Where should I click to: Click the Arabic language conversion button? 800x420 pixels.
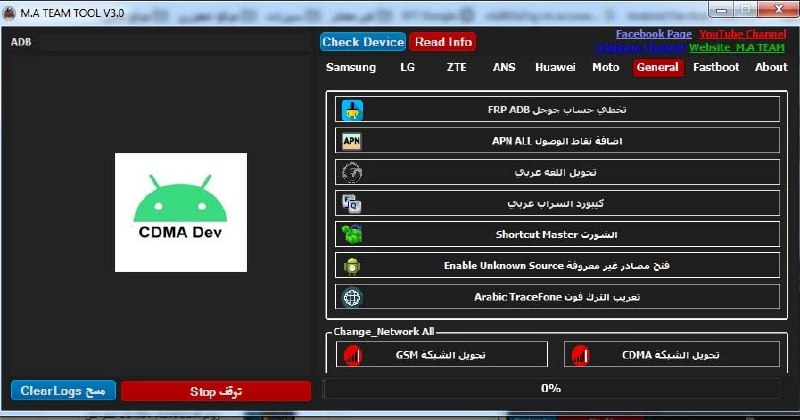point(557,172)
